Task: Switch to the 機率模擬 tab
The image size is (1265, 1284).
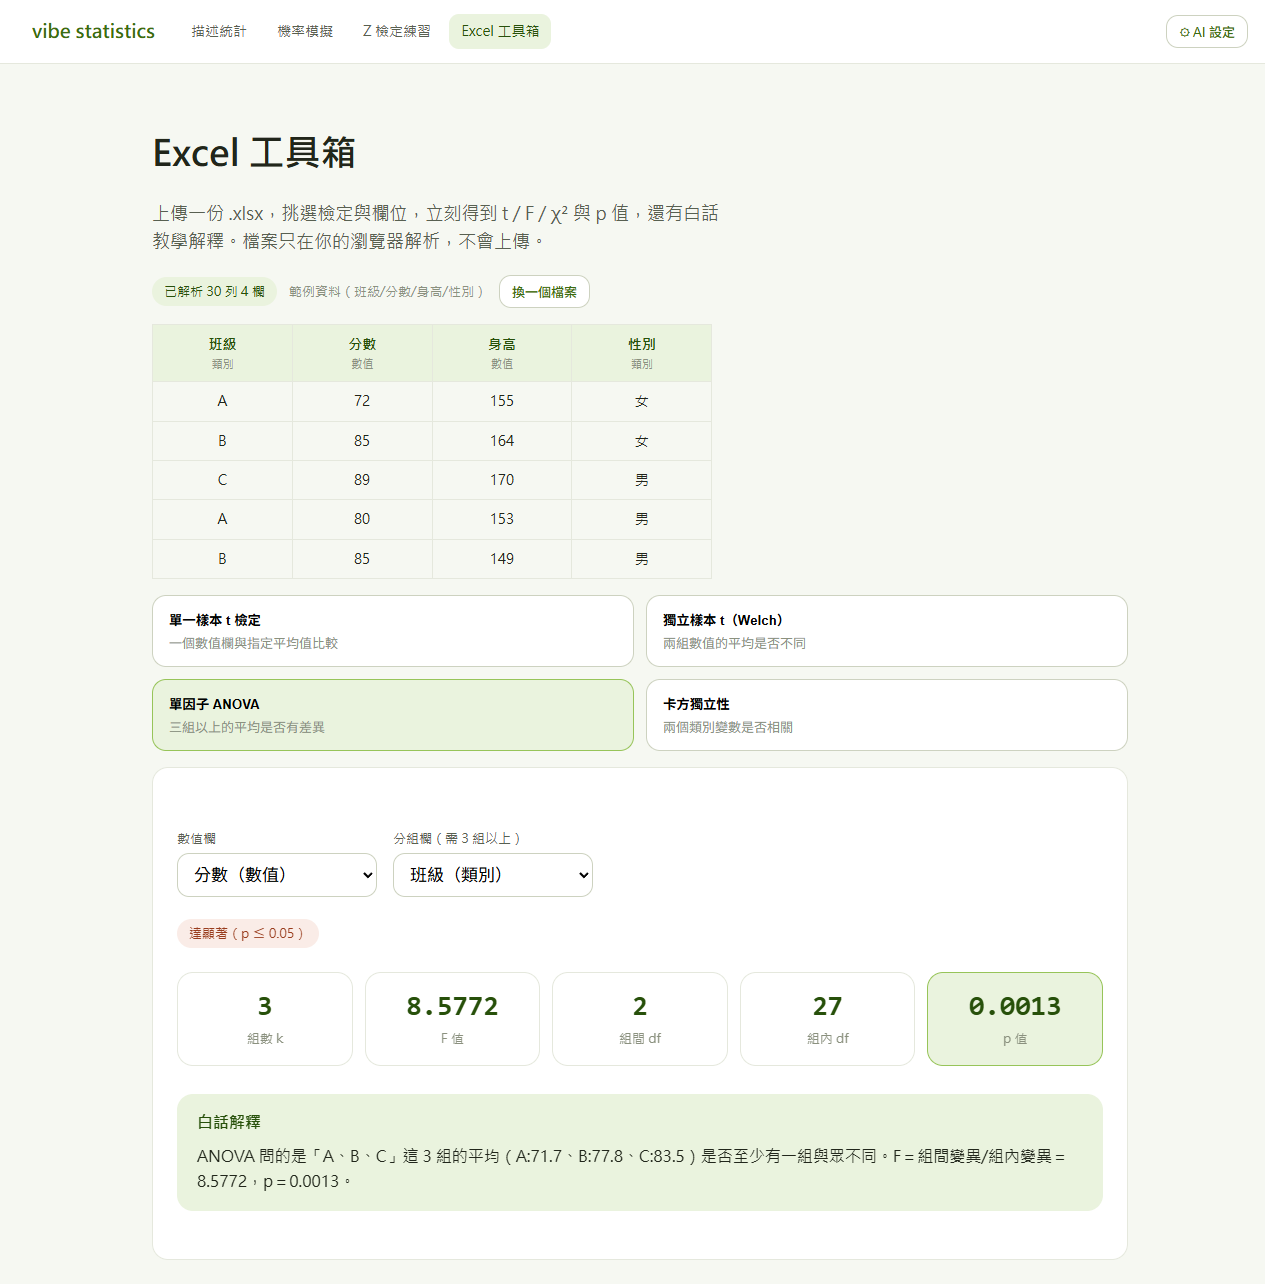Action: point(305,31)
